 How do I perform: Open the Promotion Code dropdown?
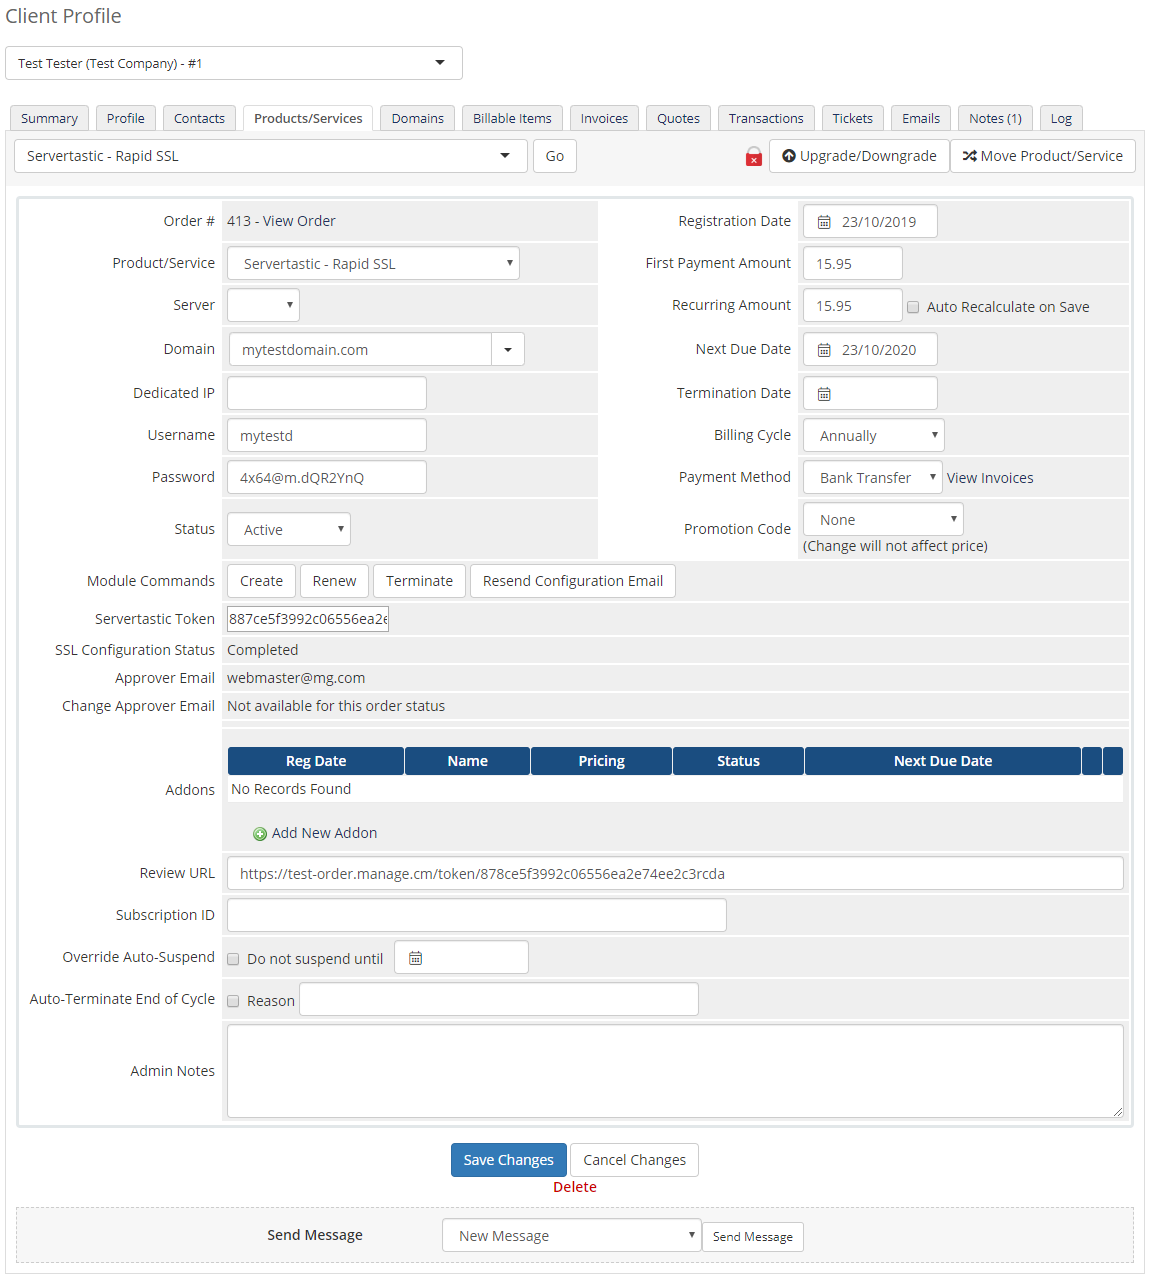[883, 519]
